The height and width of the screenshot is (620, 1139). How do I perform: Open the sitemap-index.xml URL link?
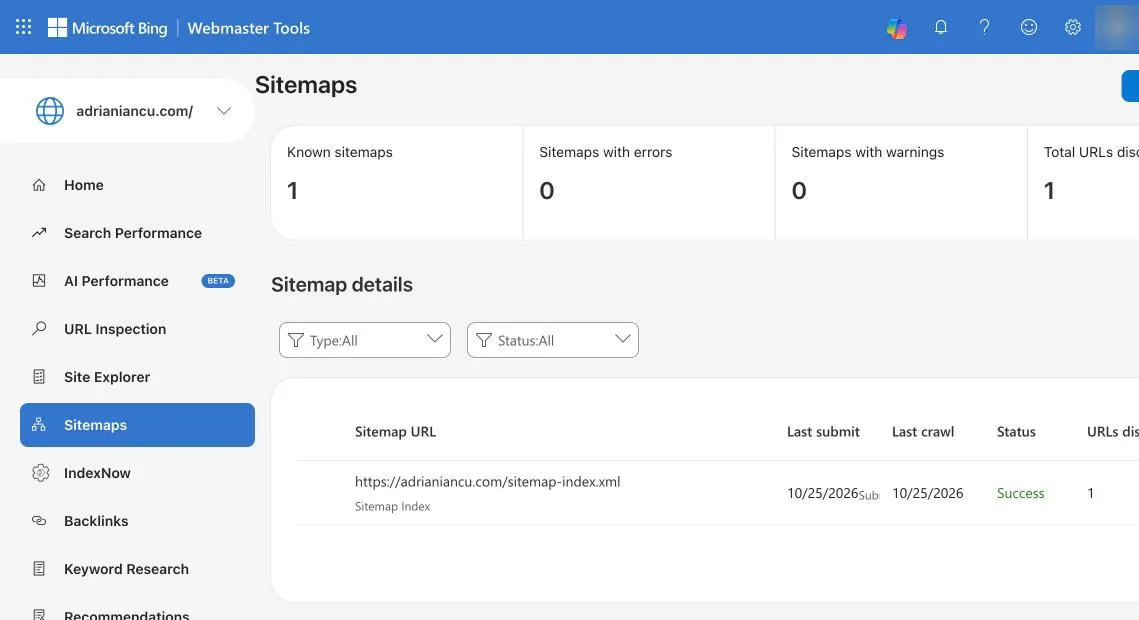(487, 481)
